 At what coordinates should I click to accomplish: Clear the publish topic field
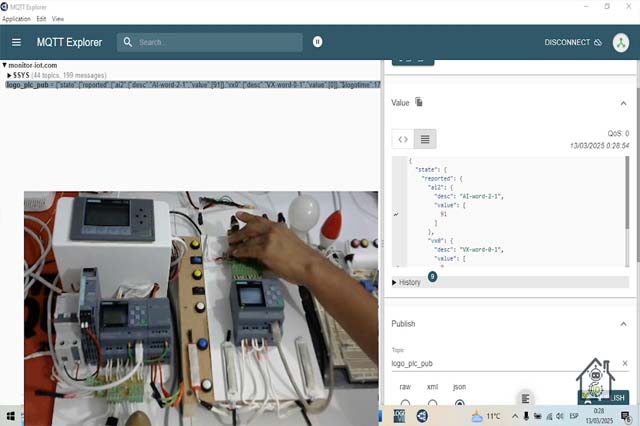[x=625, y=364]
